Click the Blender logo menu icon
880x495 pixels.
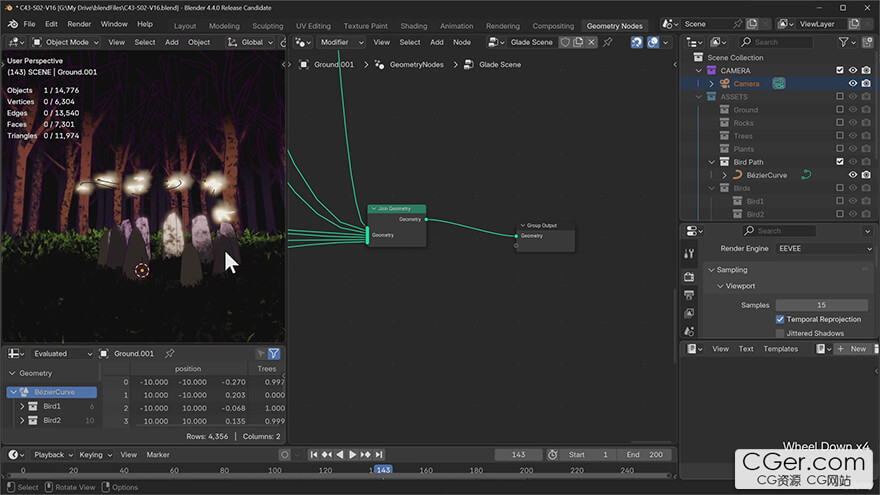click(x=12, y=24)
